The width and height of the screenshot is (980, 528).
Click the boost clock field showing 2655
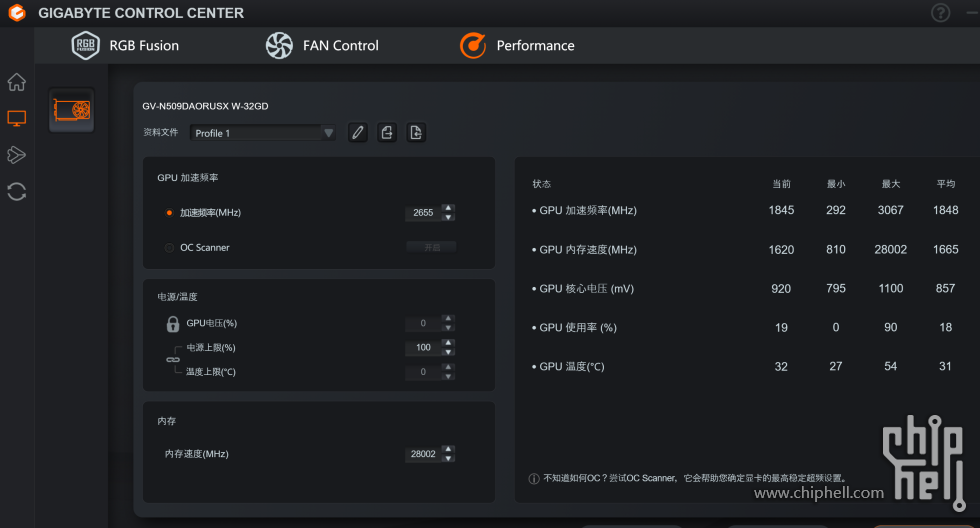423,212
